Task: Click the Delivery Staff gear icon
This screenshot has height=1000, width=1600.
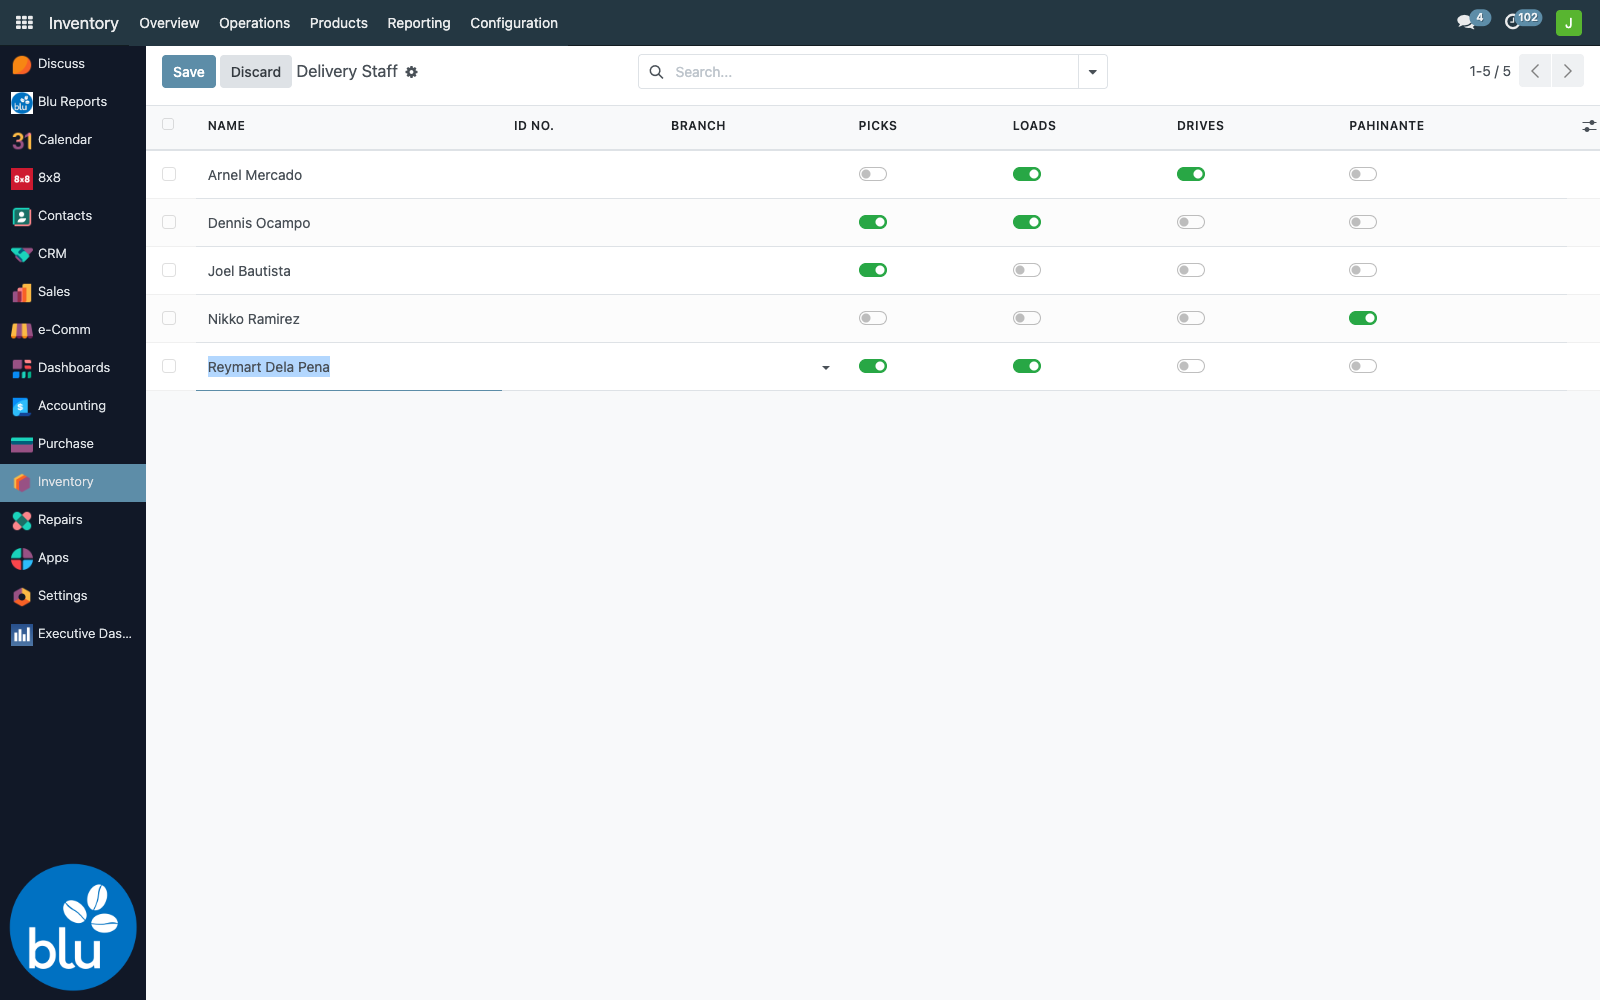Action: (411, 72)
